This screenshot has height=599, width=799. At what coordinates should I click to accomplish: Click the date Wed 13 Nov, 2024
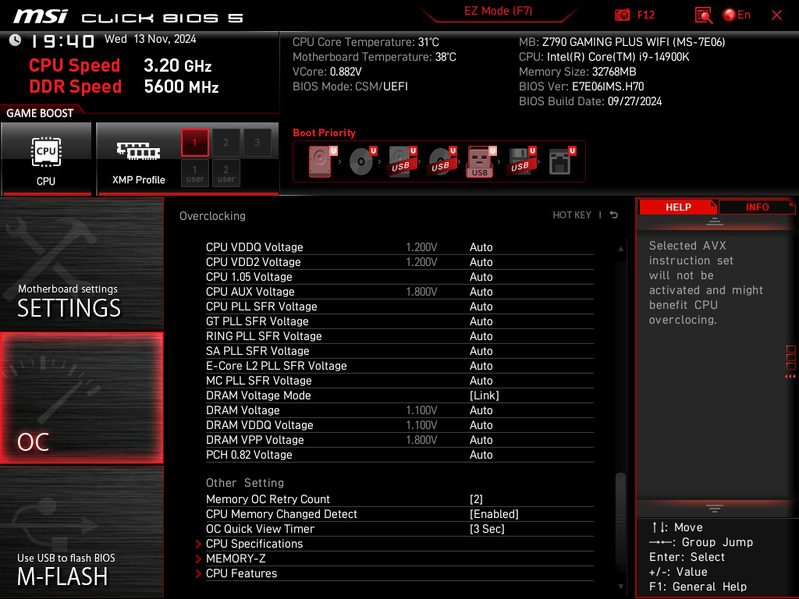tap(150, 39)
